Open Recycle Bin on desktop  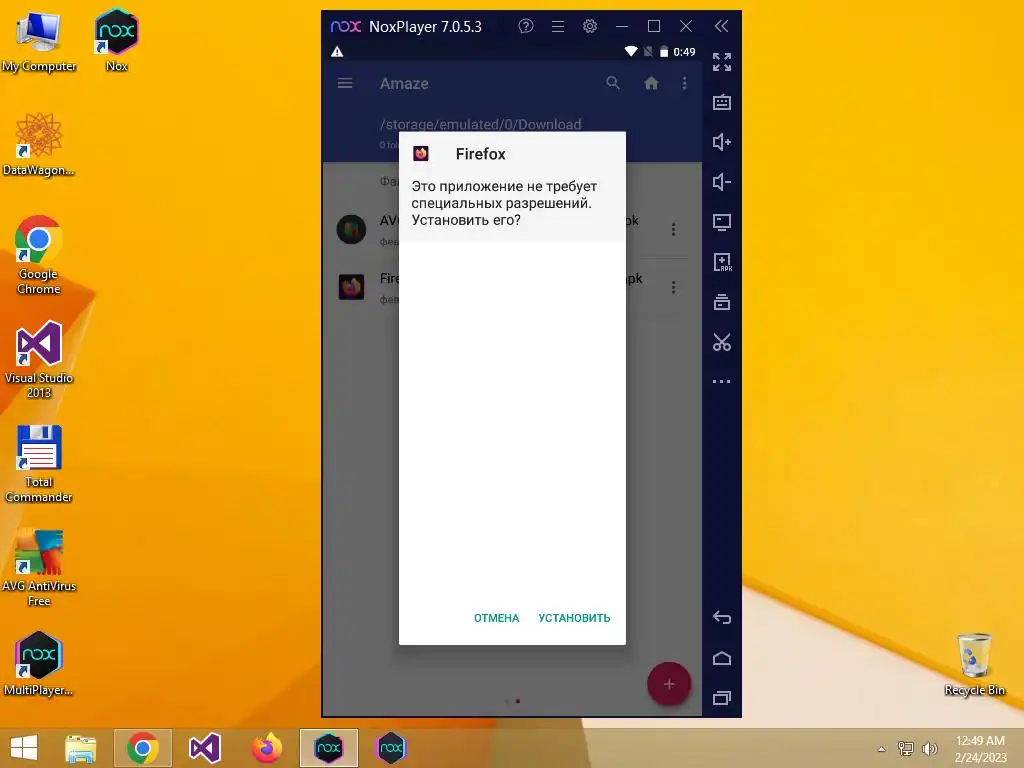[974, 665]
